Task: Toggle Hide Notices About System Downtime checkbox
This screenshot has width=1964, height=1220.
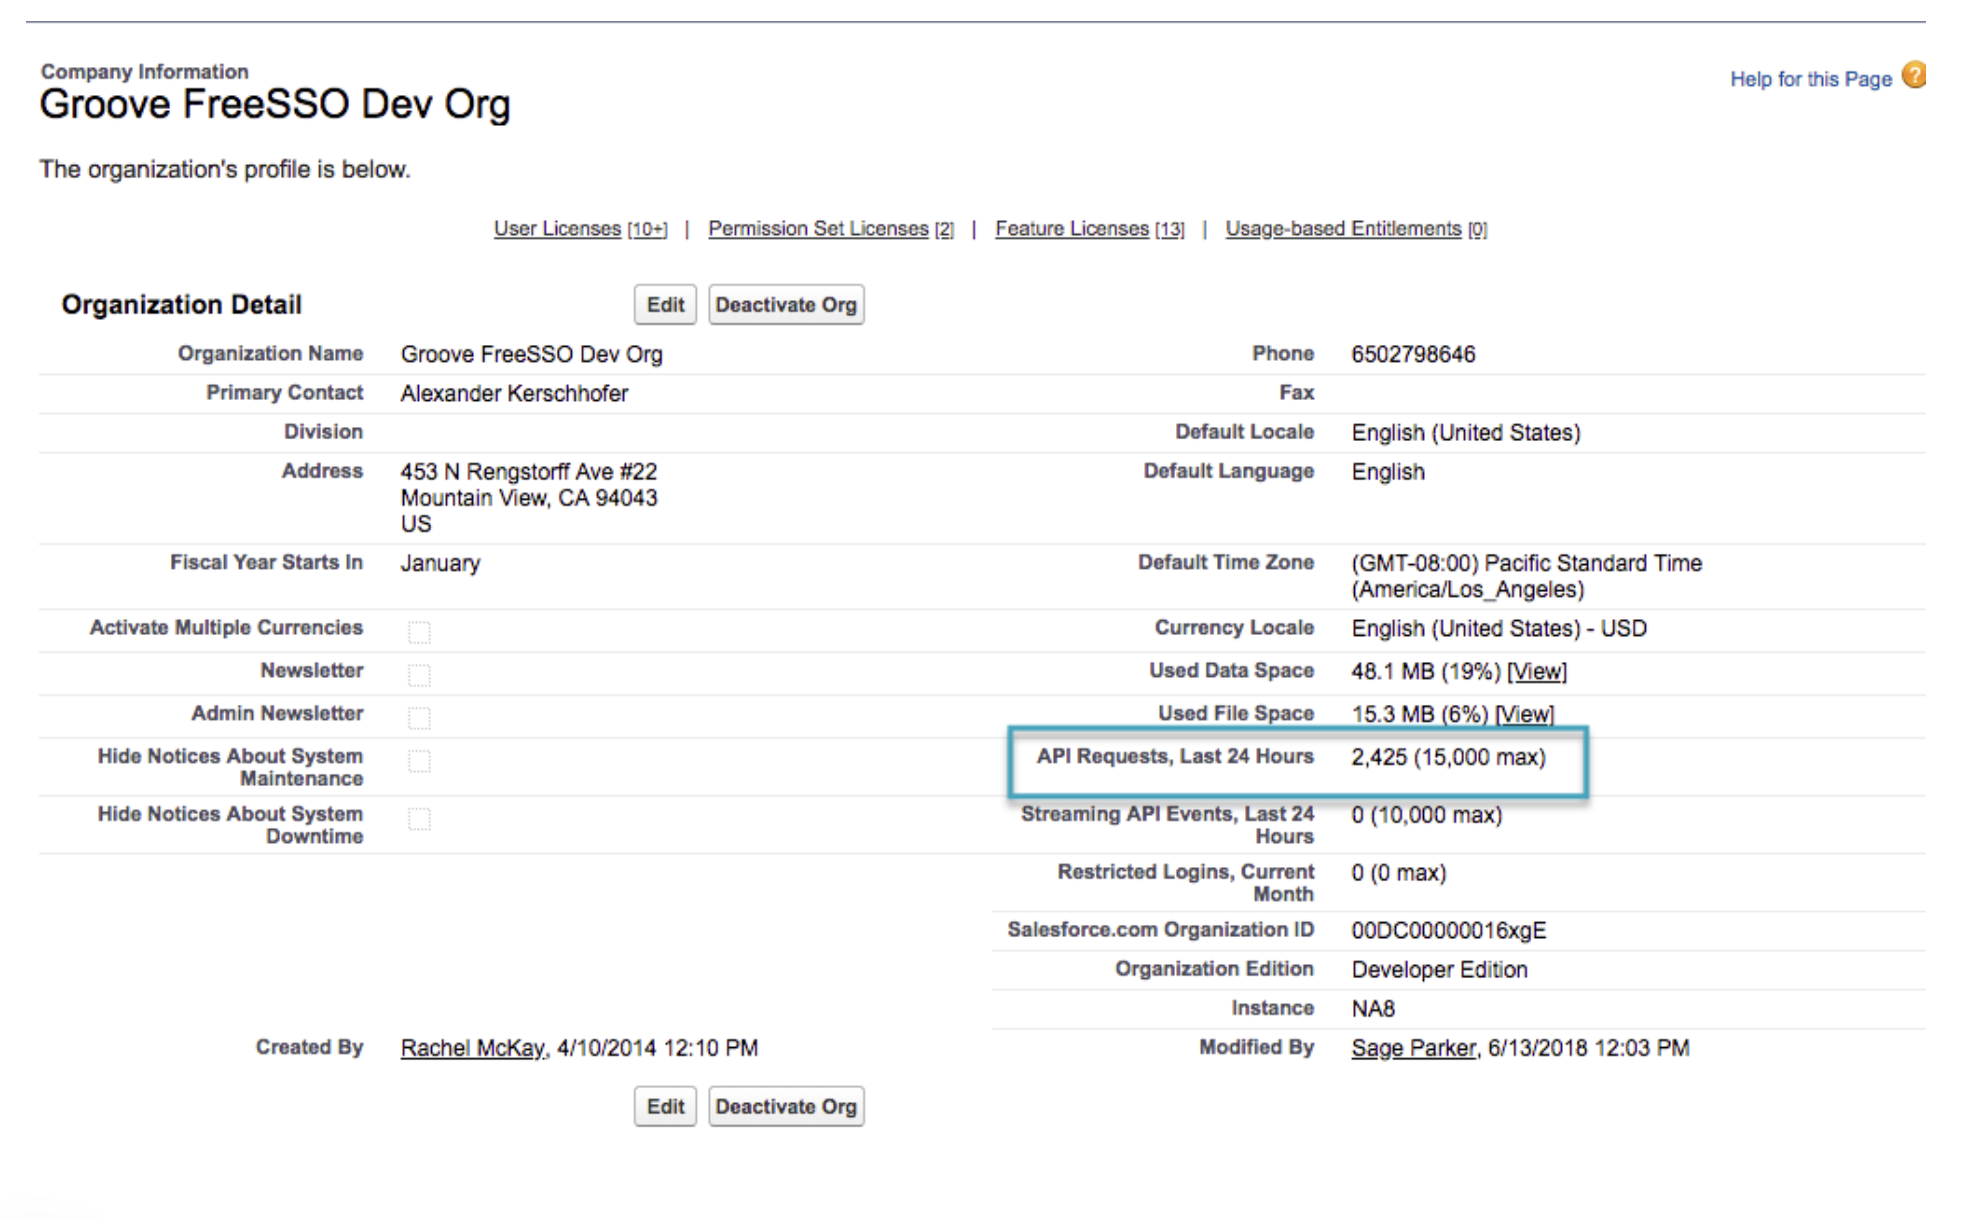Action: (x=419, y=819)
